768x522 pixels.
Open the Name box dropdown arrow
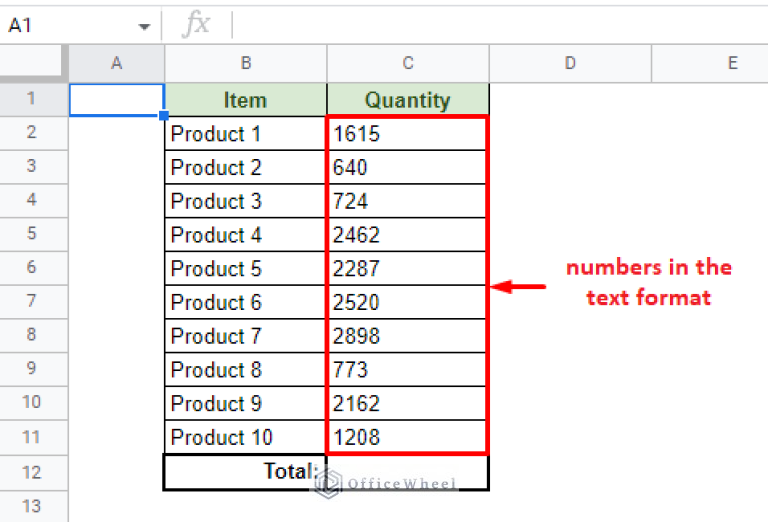click(x=144, y=26)
